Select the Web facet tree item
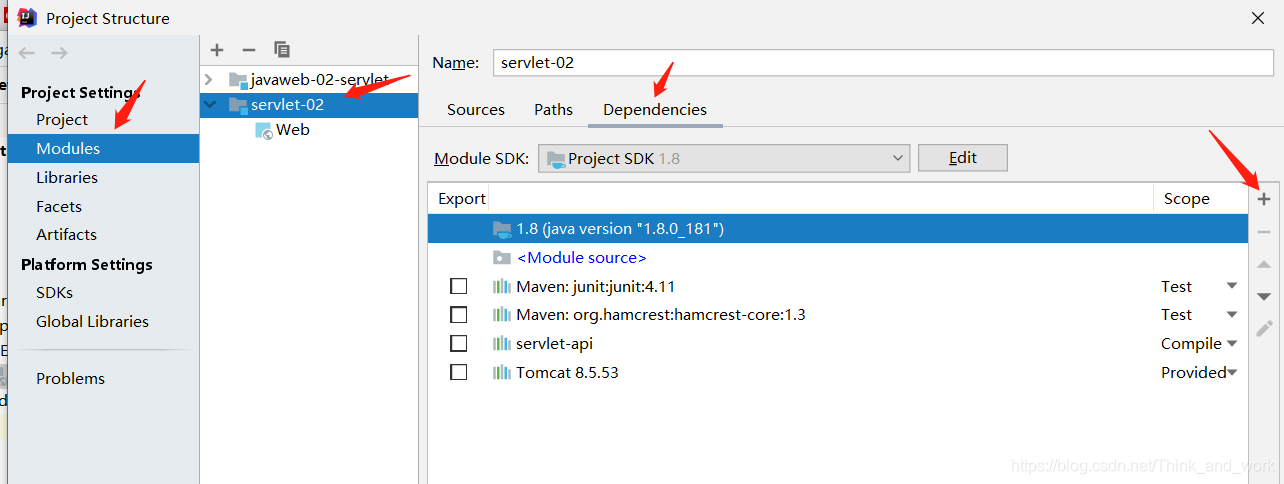 293,130
